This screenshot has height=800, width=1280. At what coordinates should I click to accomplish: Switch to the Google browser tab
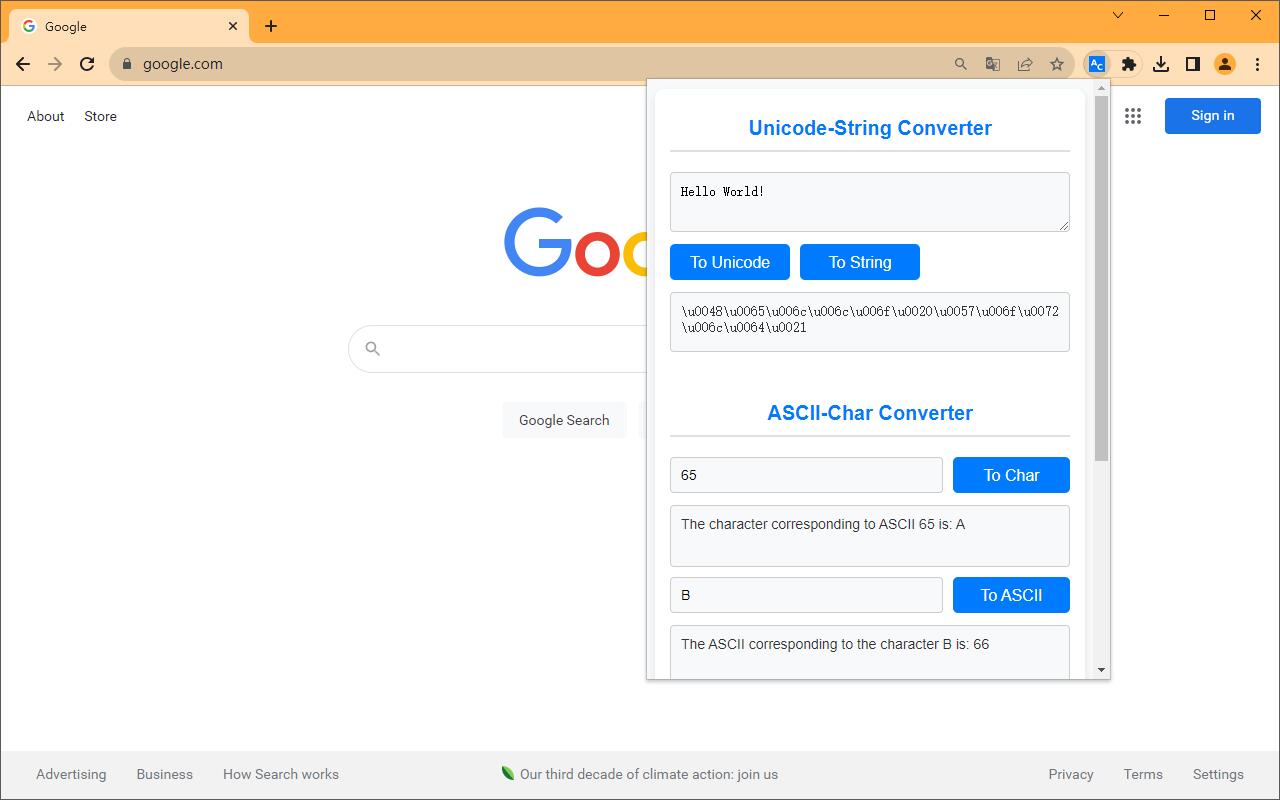coord(120,26)
